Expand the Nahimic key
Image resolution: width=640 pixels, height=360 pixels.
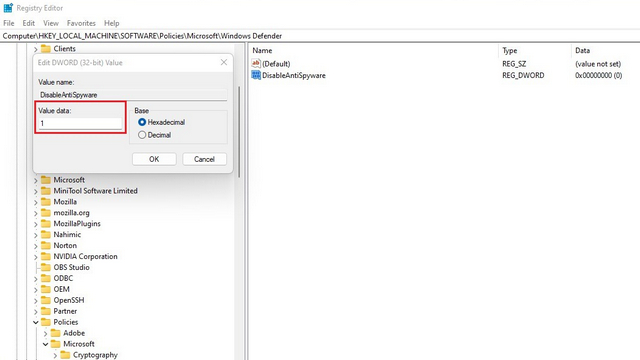pos(36,235)
